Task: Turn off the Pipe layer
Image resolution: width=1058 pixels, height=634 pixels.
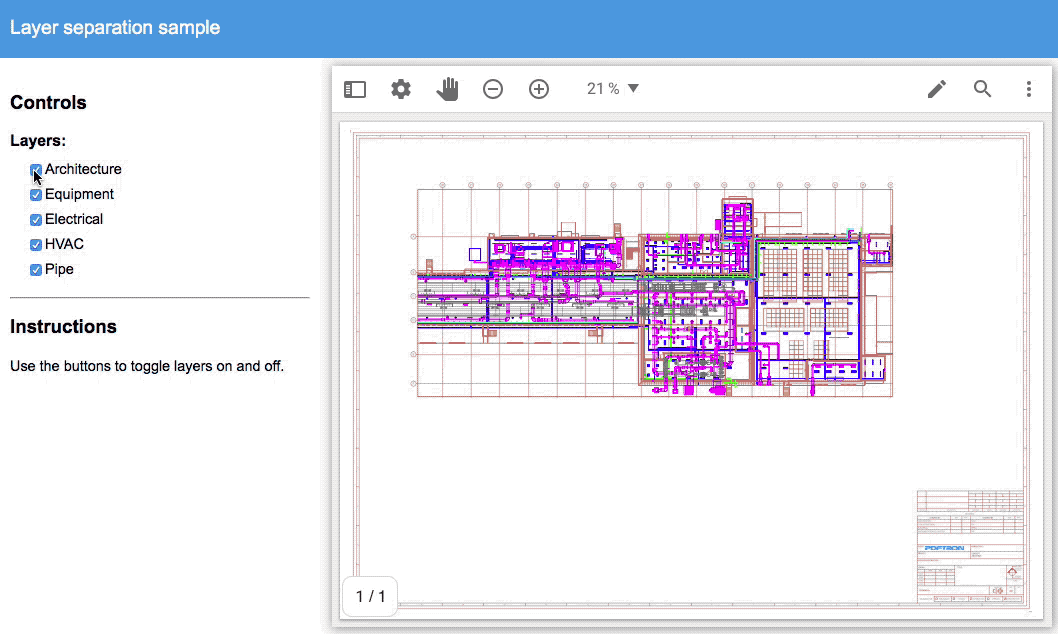Action: pos(36,270)
